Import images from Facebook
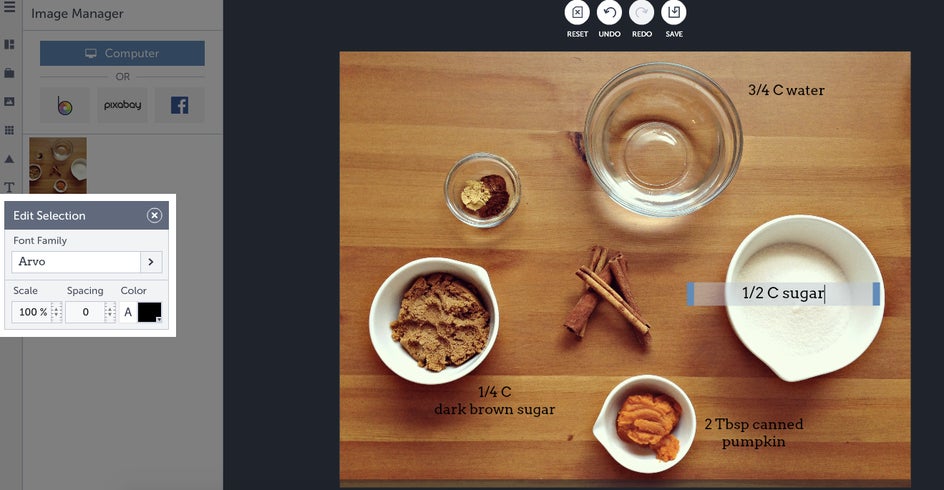 click(x=179, y=105)
